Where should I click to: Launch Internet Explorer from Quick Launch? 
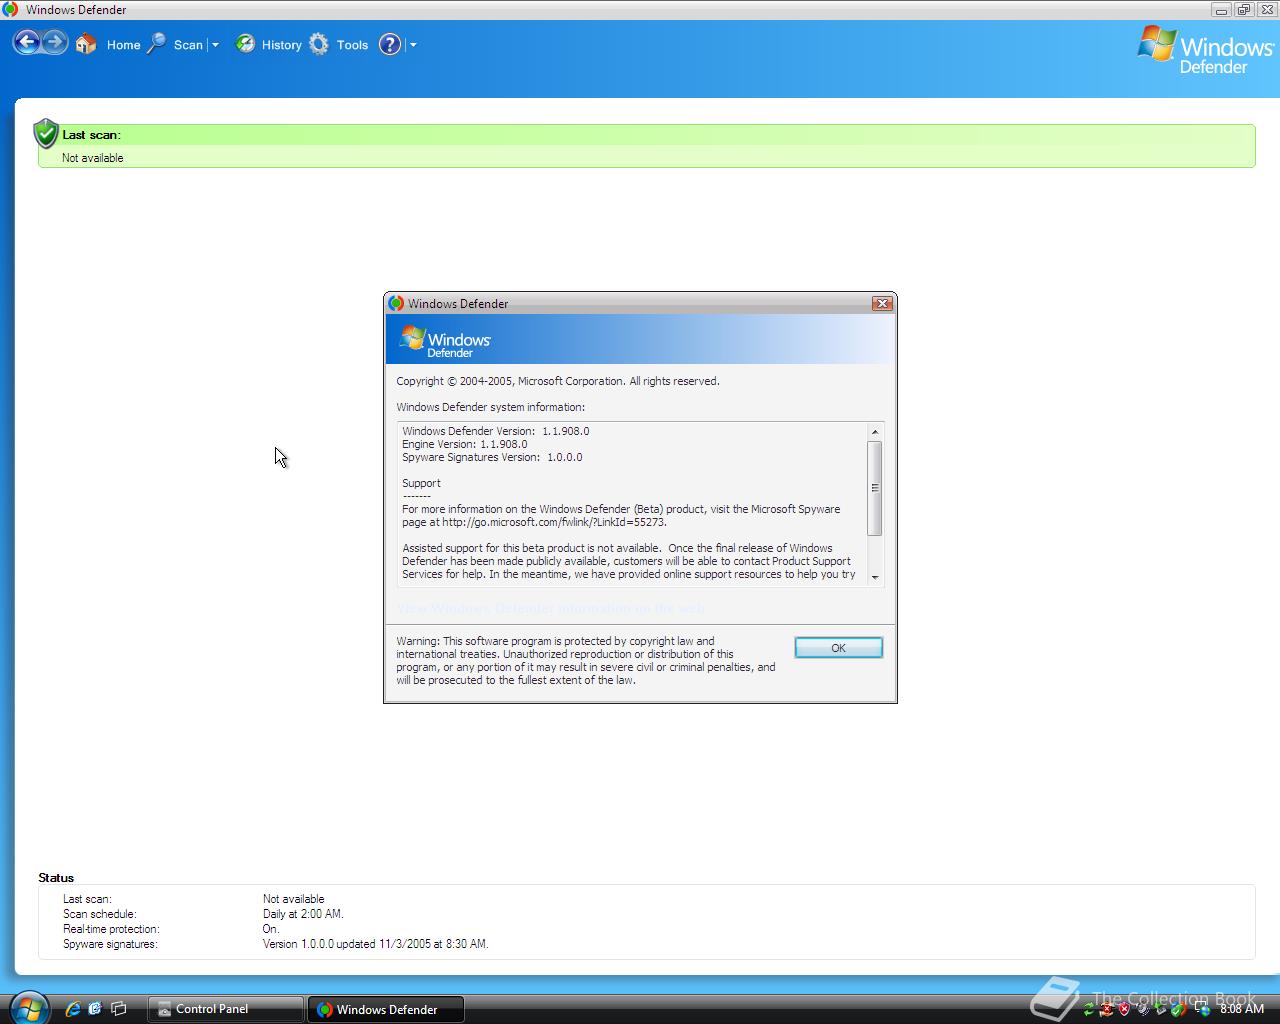73,1009
